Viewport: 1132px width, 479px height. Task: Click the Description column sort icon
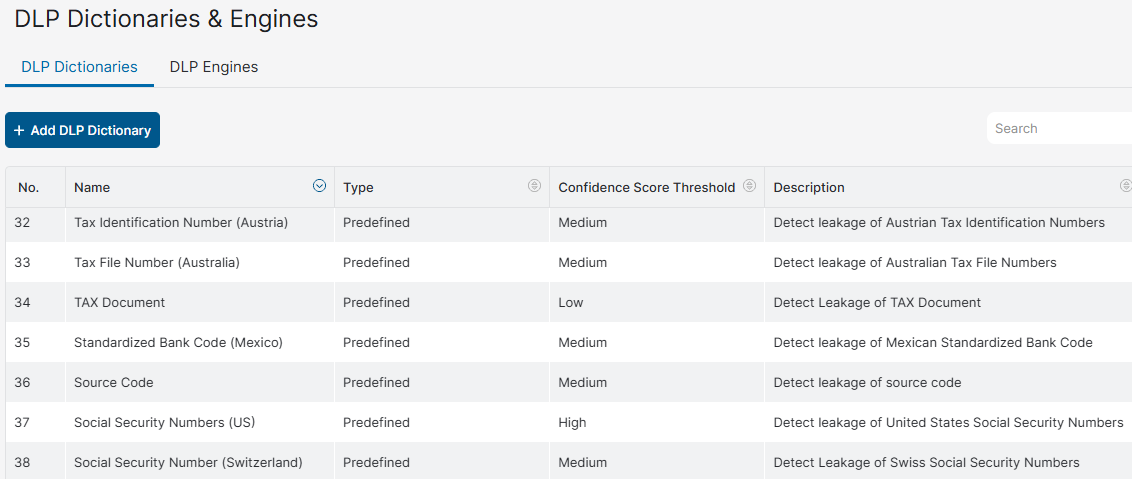click(x=1126, y=186)
